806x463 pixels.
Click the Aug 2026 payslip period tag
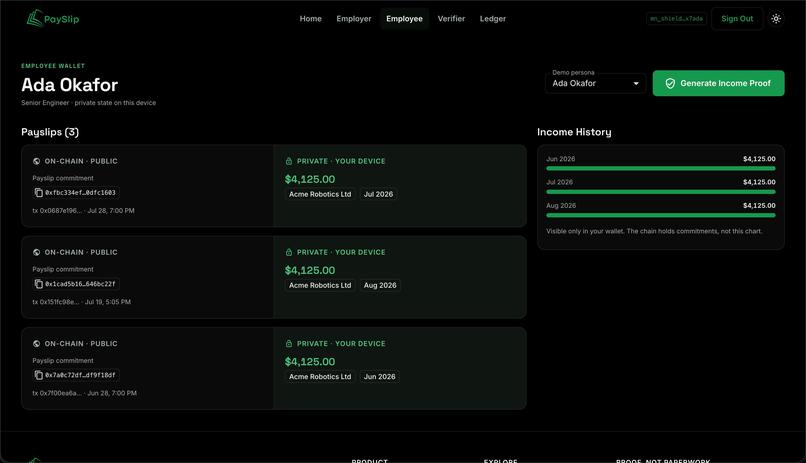click(380, 285)
